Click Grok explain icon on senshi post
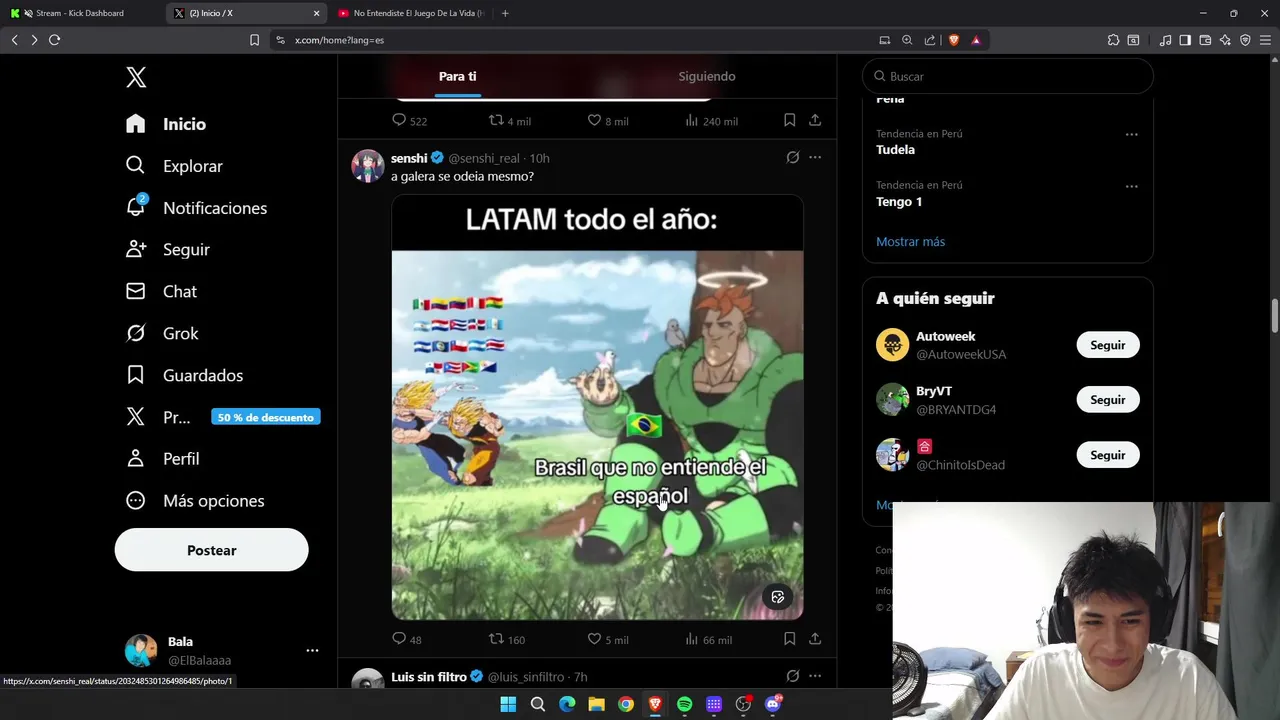The height and width of the screenshot is (720, 1280). [793, 157]
